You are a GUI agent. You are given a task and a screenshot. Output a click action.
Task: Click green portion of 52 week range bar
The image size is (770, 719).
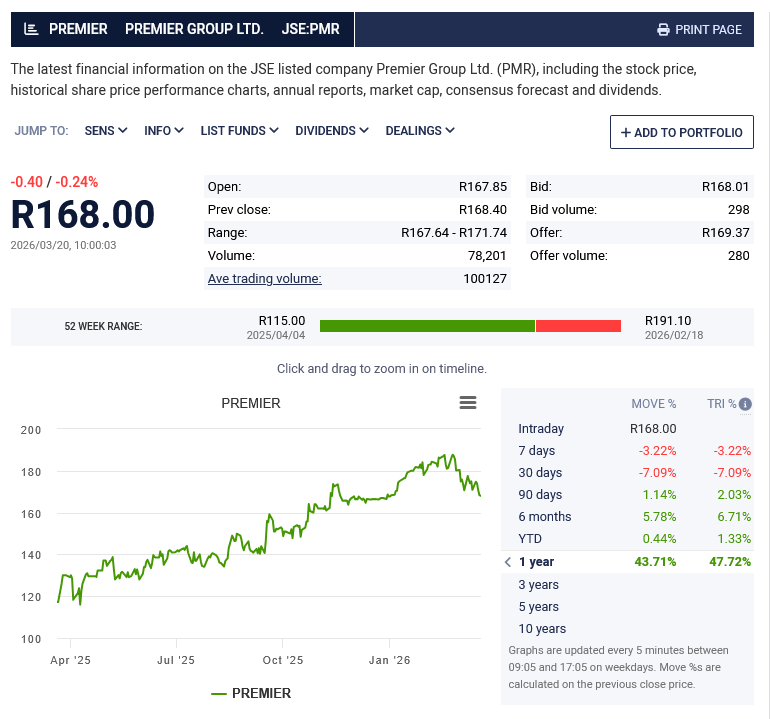coord(427,326)
